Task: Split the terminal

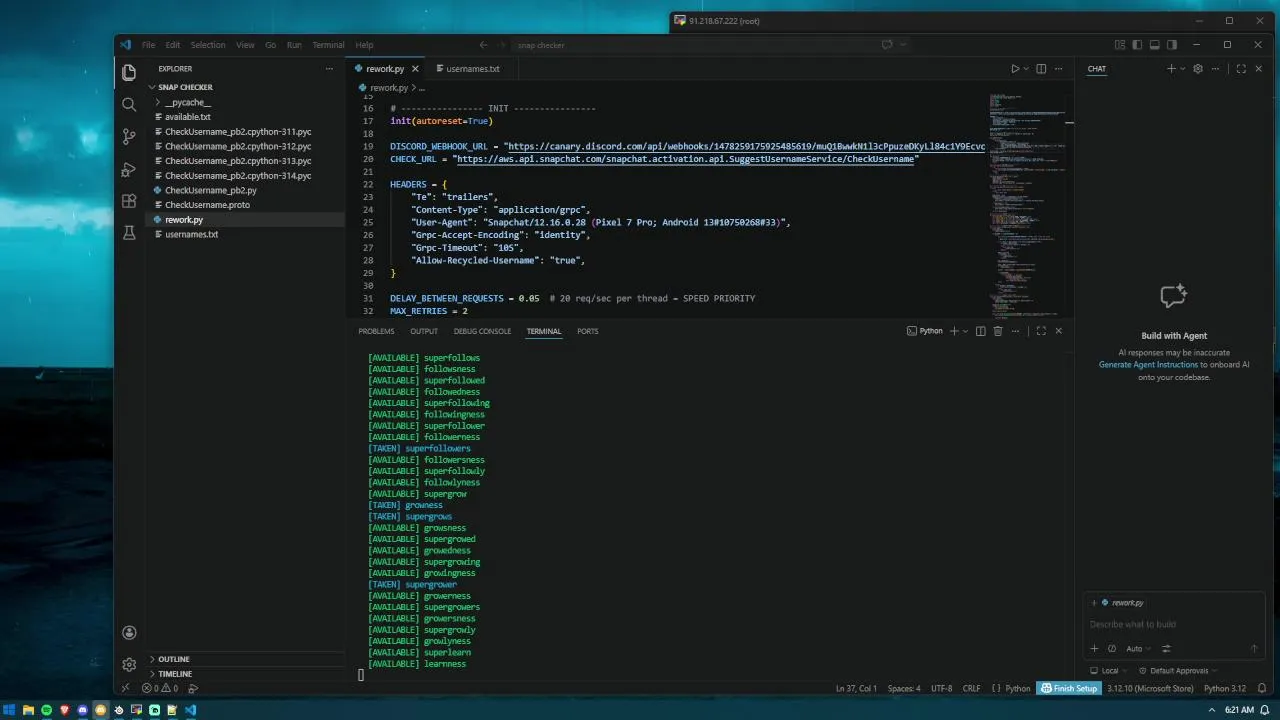Action: (980, 331)
